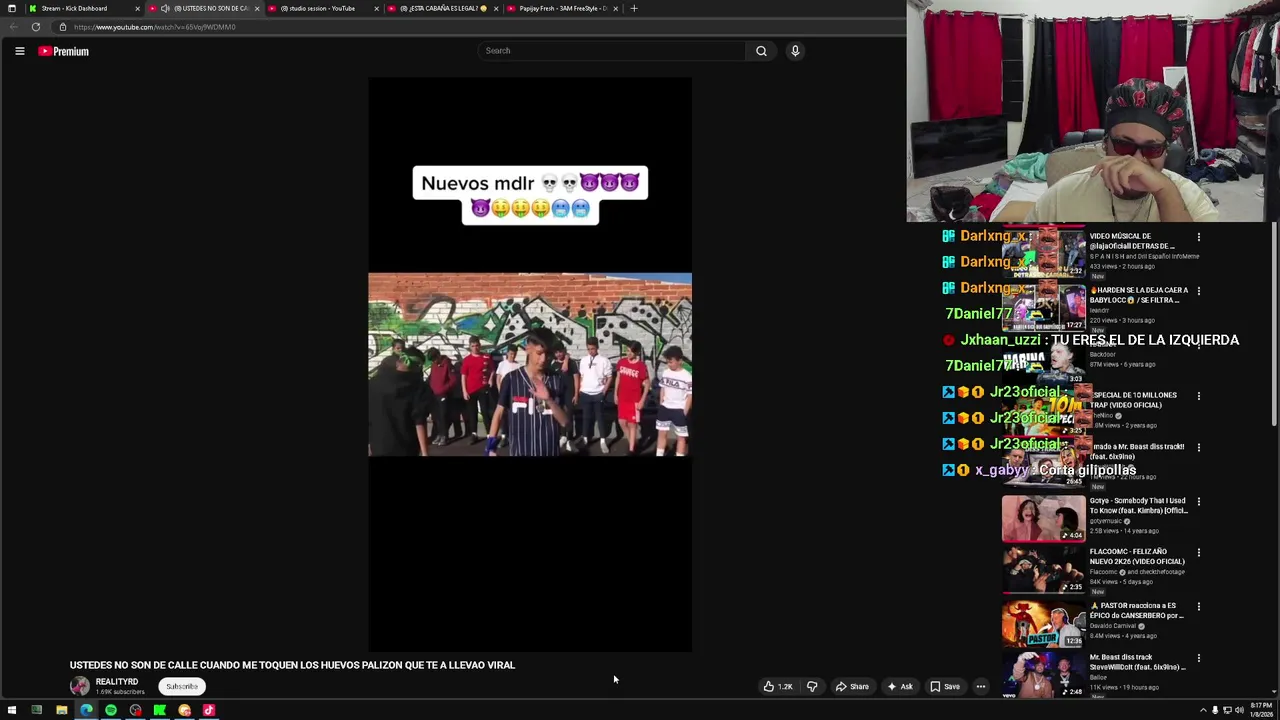
Task: Open the Windows Start menu
Action: click(12, 711)
